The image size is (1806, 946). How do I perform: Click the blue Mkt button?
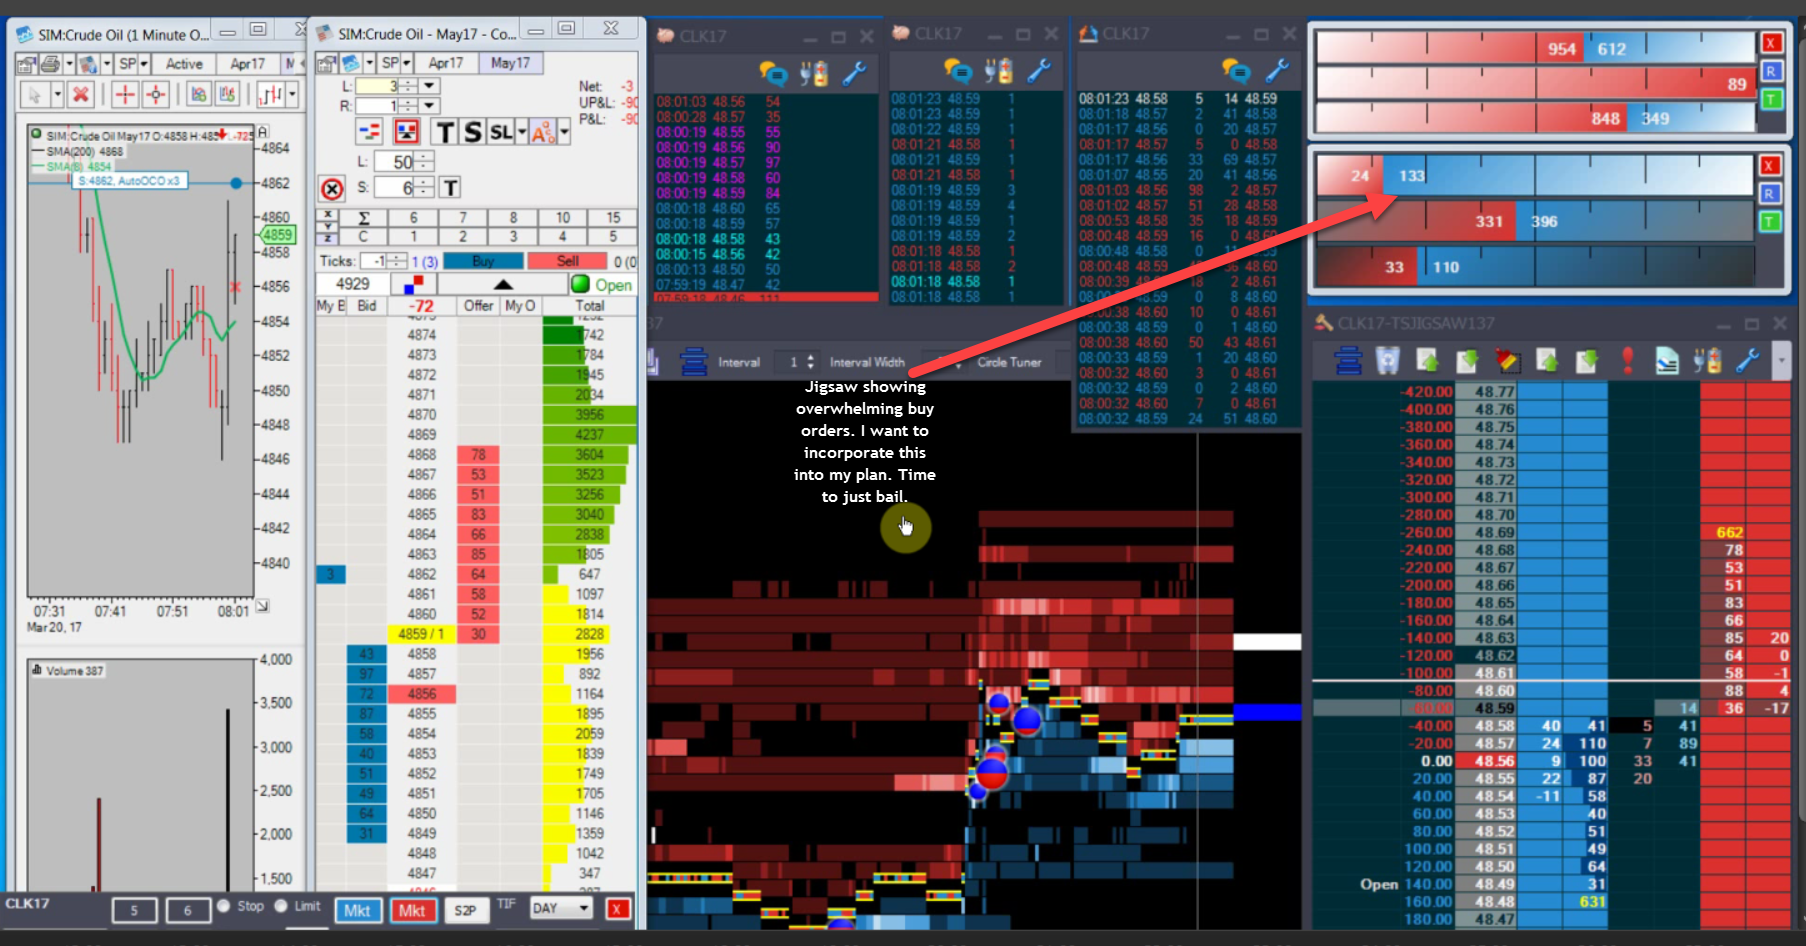tap(357, 910)
